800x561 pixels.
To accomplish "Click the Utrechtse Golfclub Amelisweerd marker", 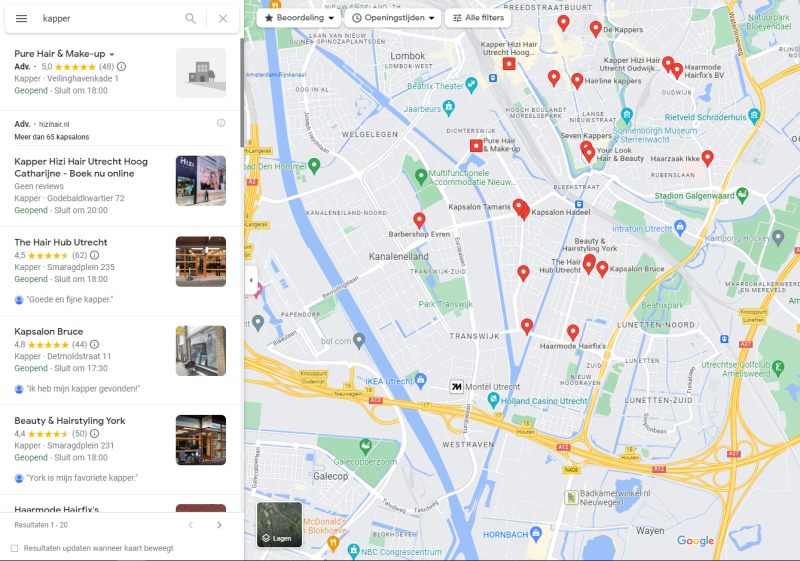I will pyautogui.click(x=778, y=367).
